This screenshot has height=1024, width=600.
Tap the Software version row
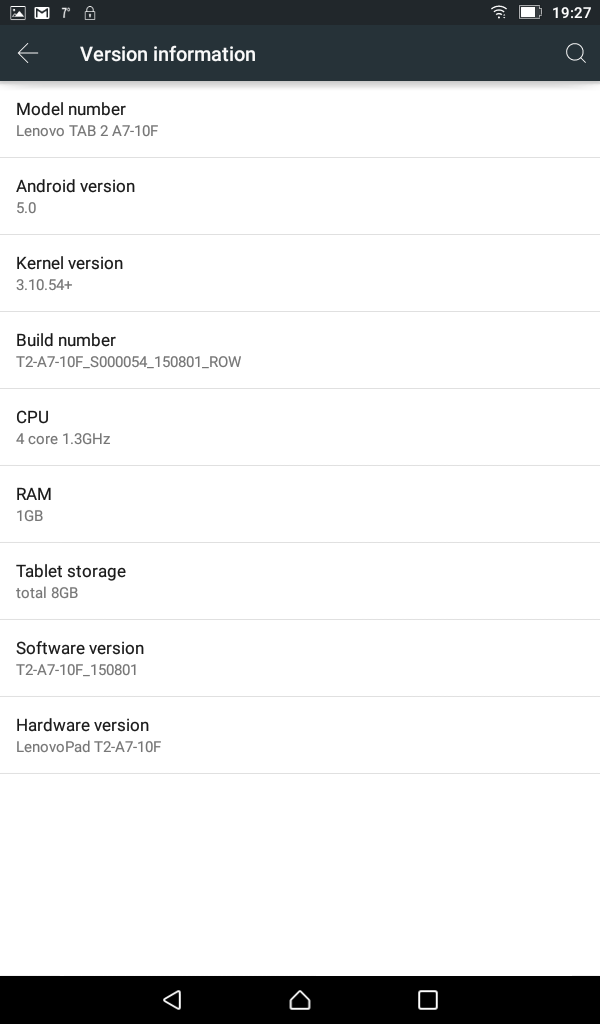tap(300, 659)
